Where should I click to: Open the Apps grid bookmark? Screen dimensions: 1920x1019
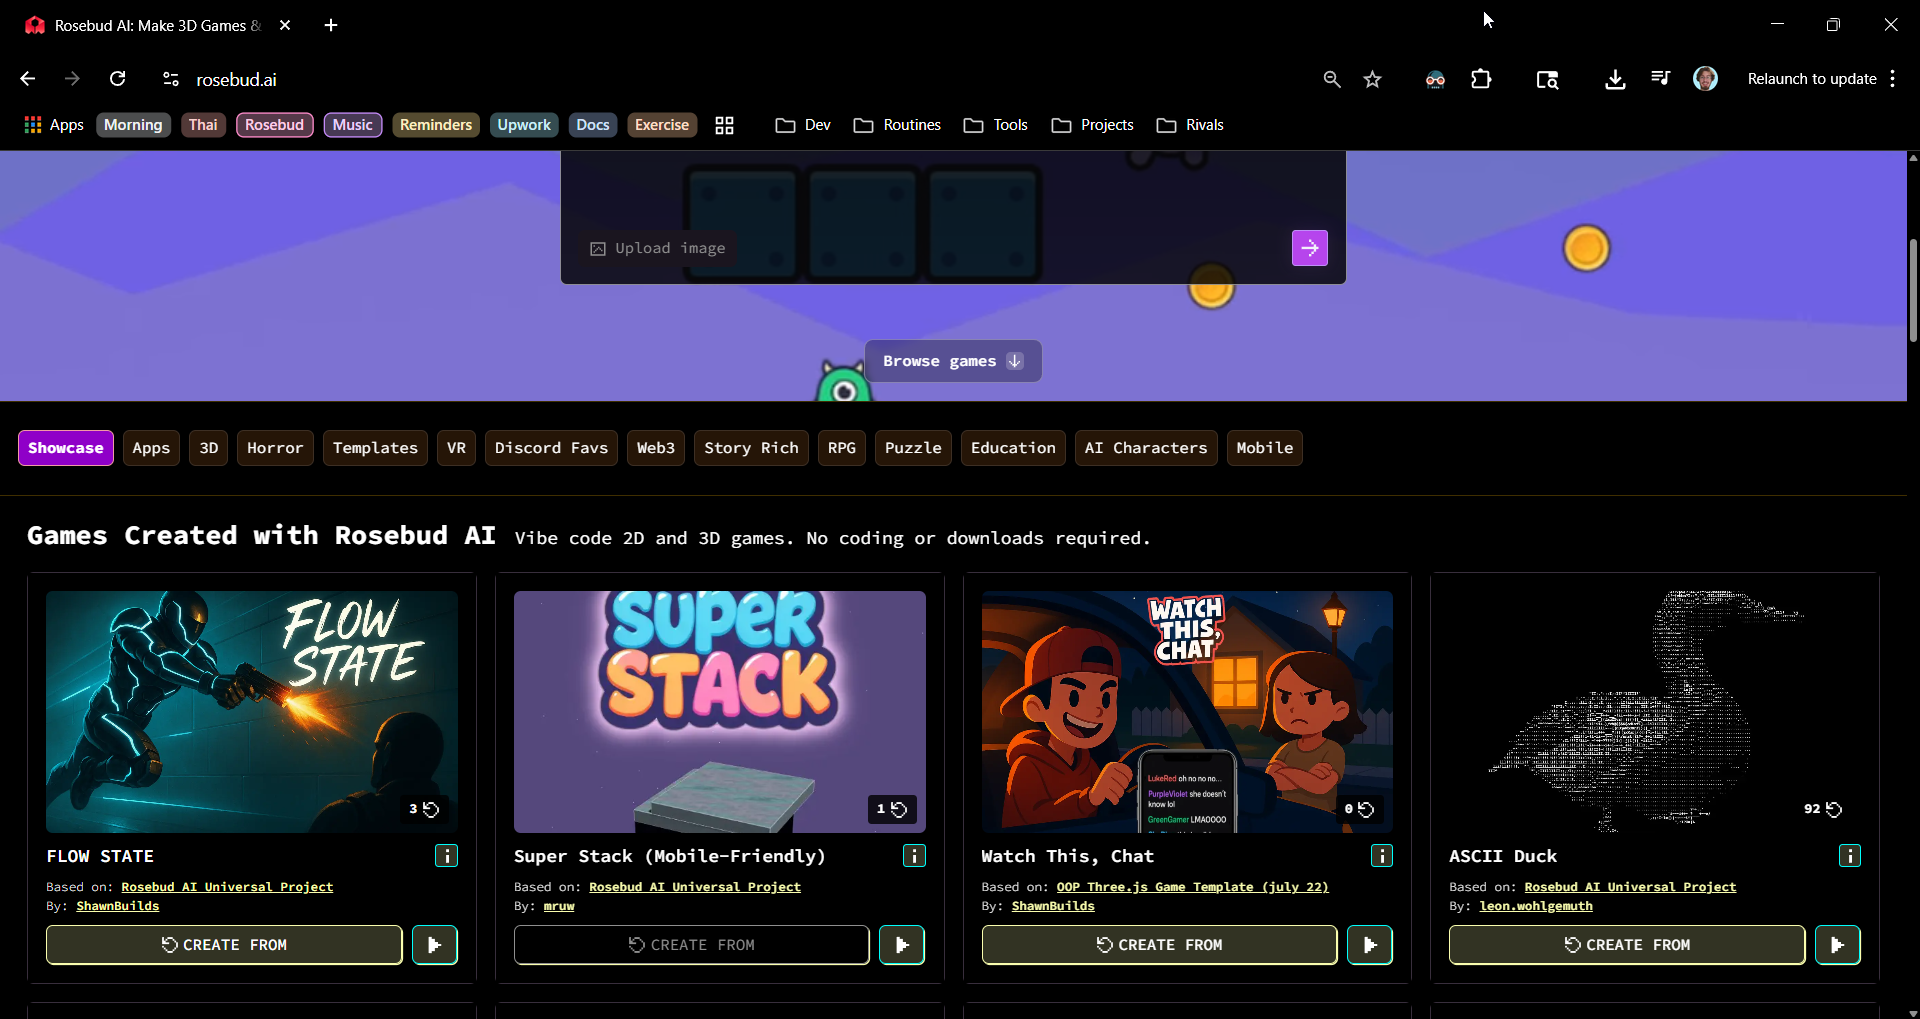pos(54,125)
